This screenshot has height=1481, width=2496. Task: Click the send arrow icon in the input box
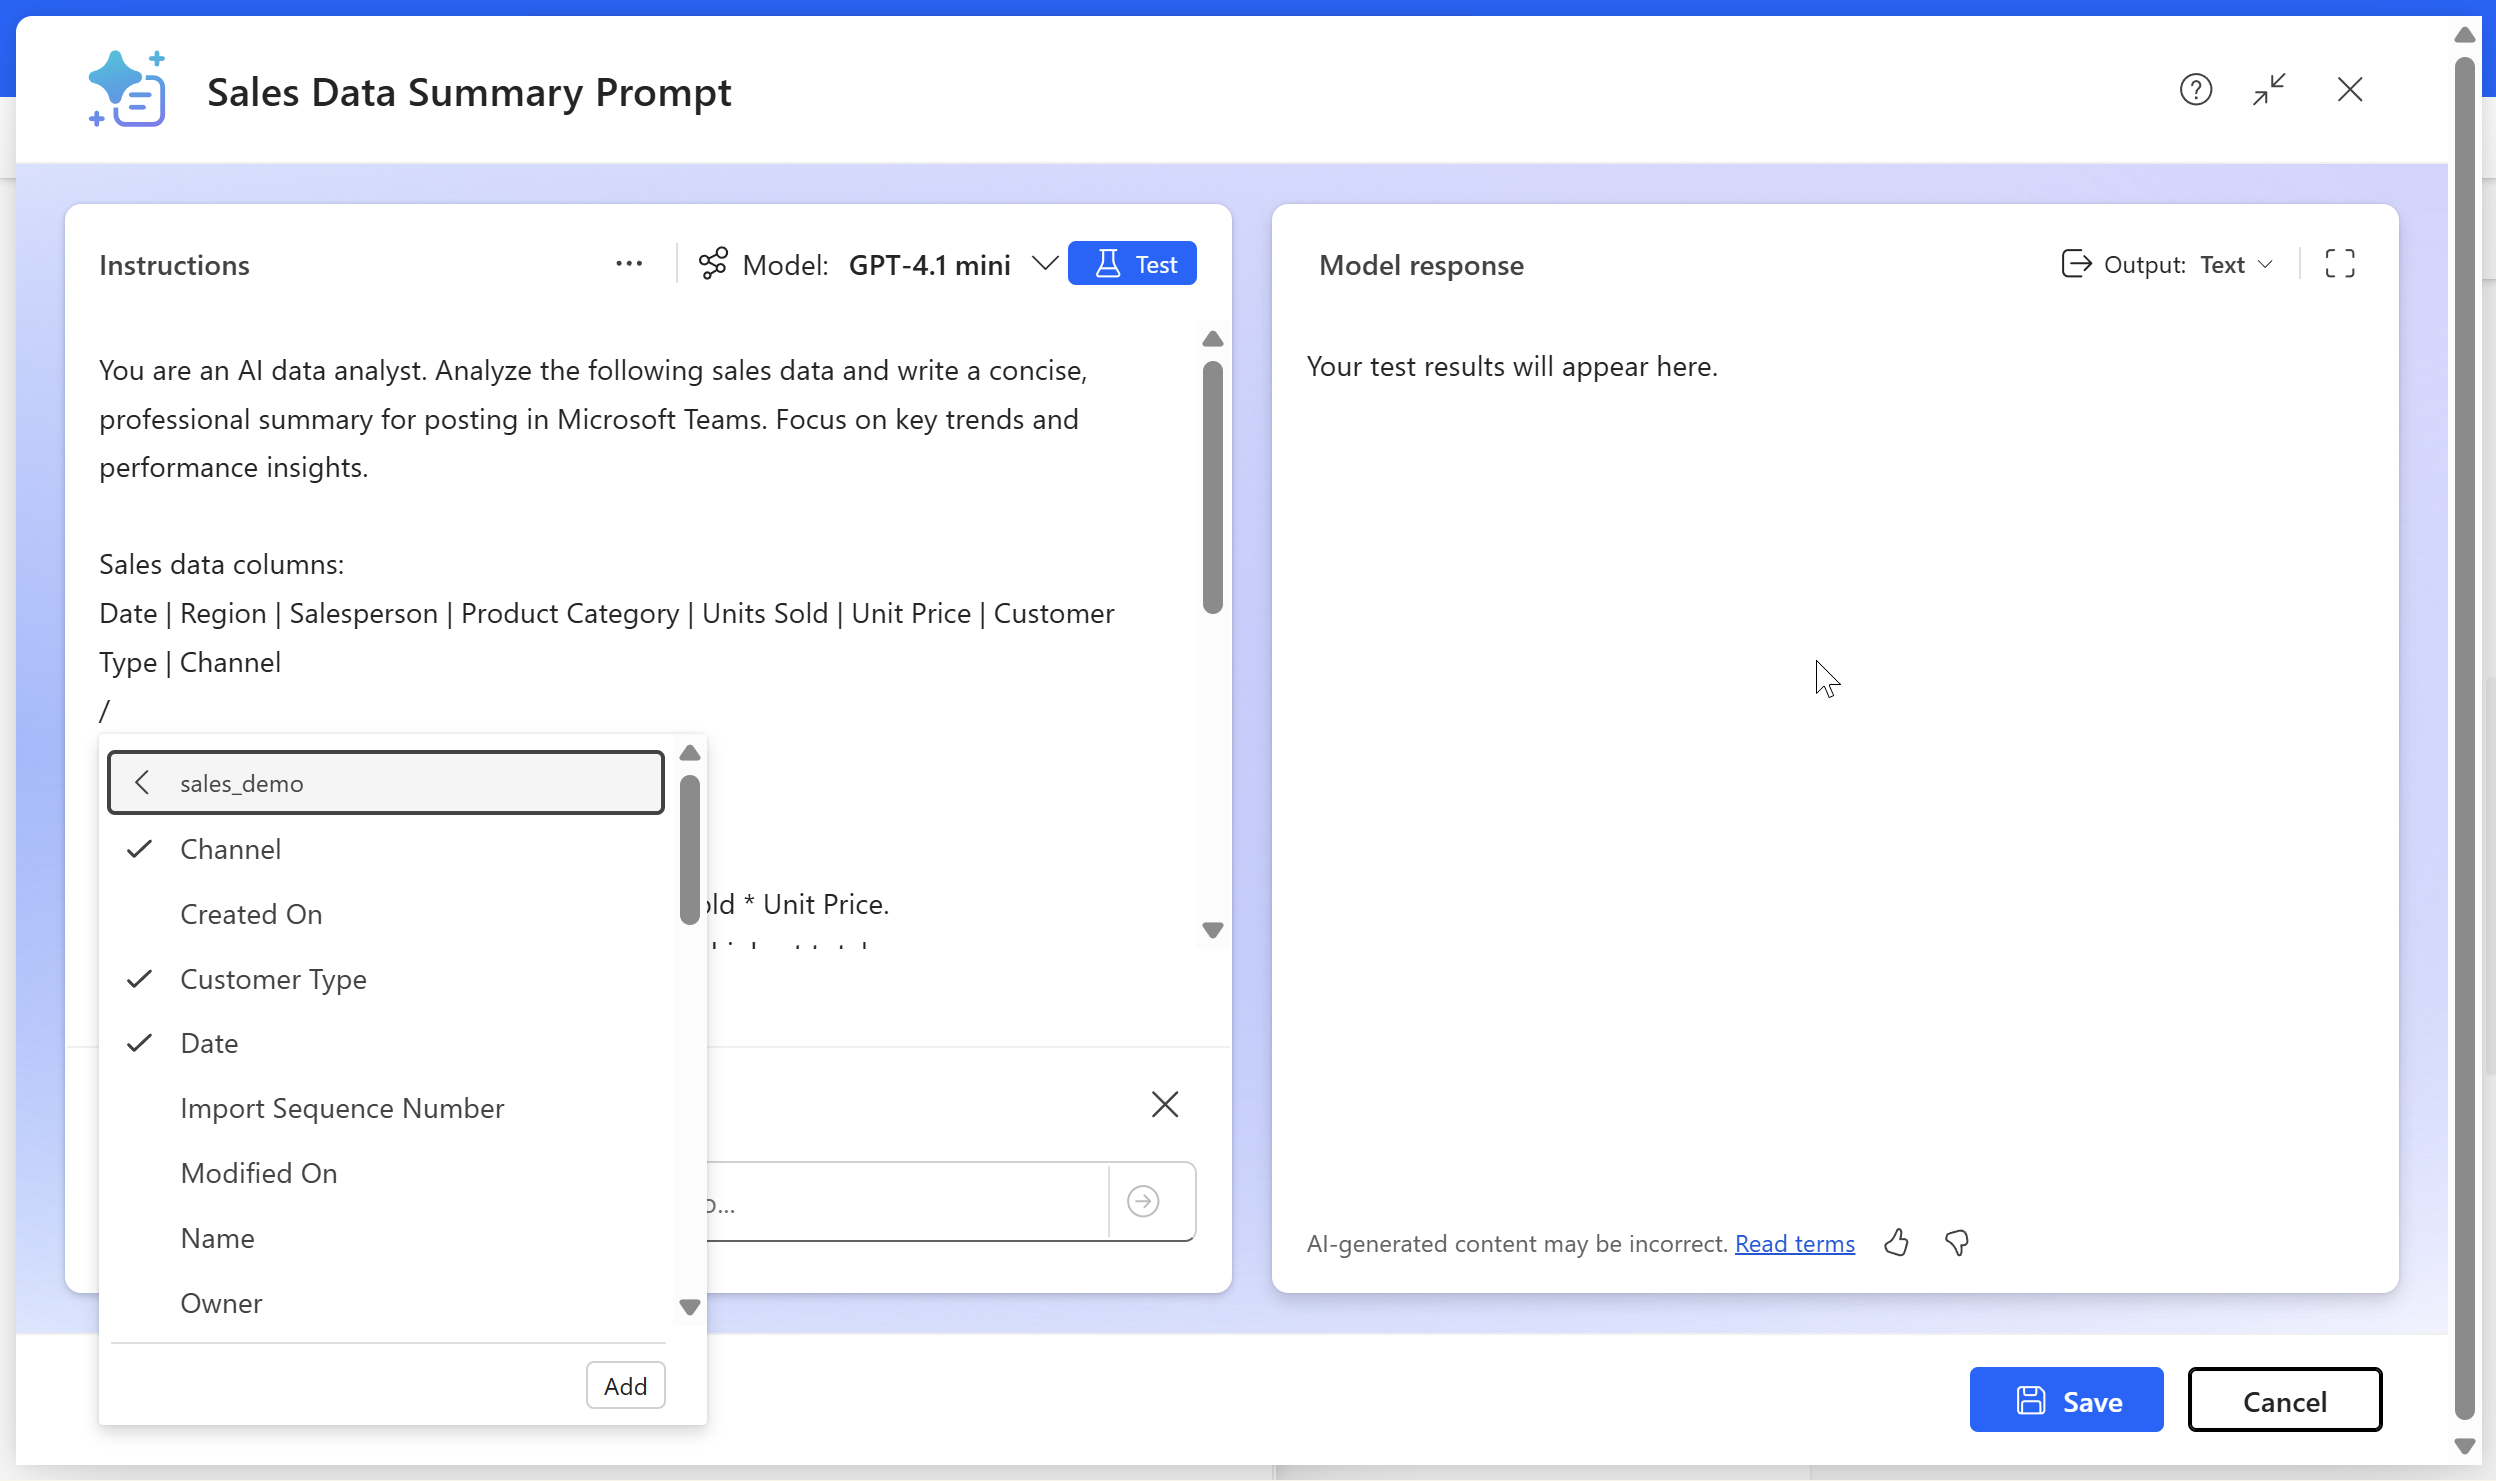click(1143, 1201)
